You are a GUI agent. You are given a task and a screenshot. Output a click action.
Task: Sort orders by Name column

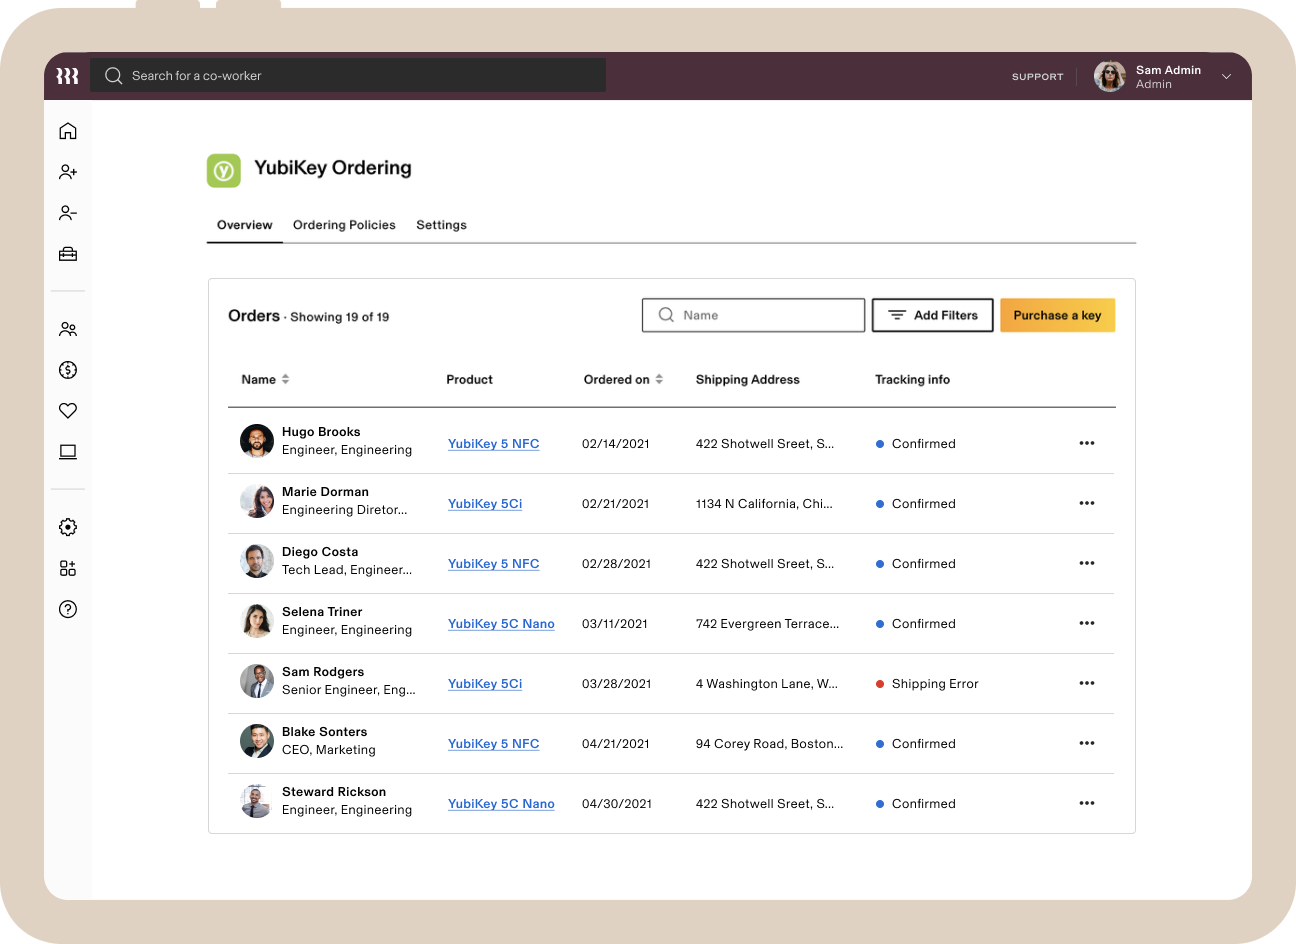pos(265,379)
